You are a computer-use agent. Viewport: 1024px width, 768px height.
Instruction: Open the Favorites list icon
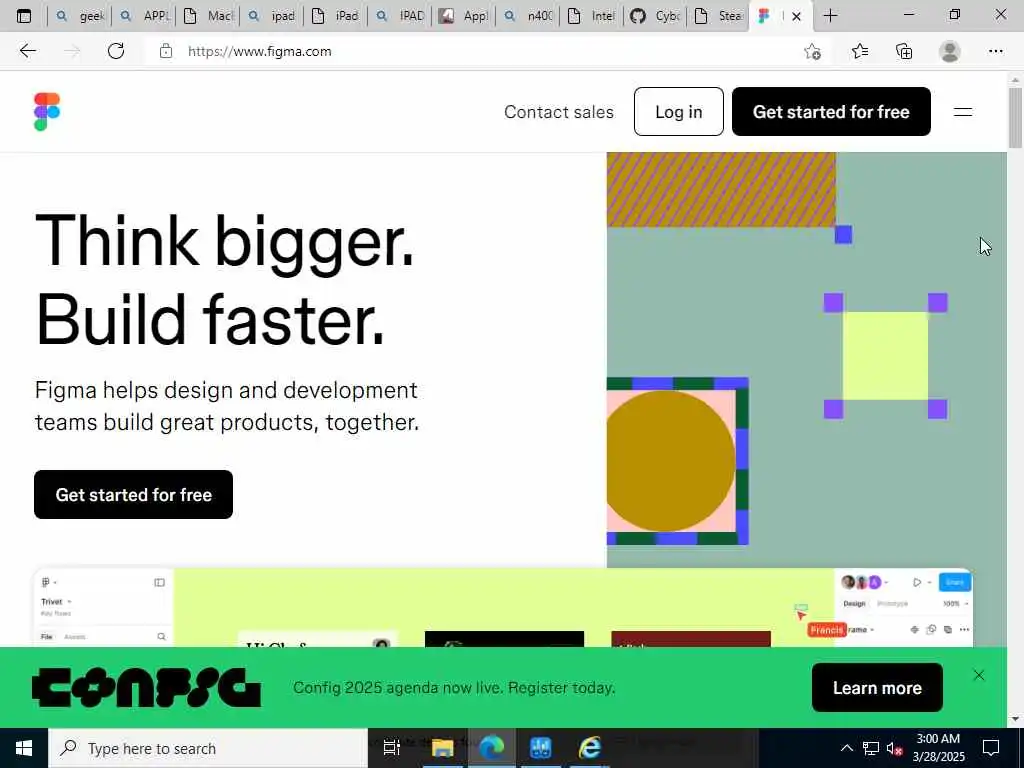(x=859, y=51)
